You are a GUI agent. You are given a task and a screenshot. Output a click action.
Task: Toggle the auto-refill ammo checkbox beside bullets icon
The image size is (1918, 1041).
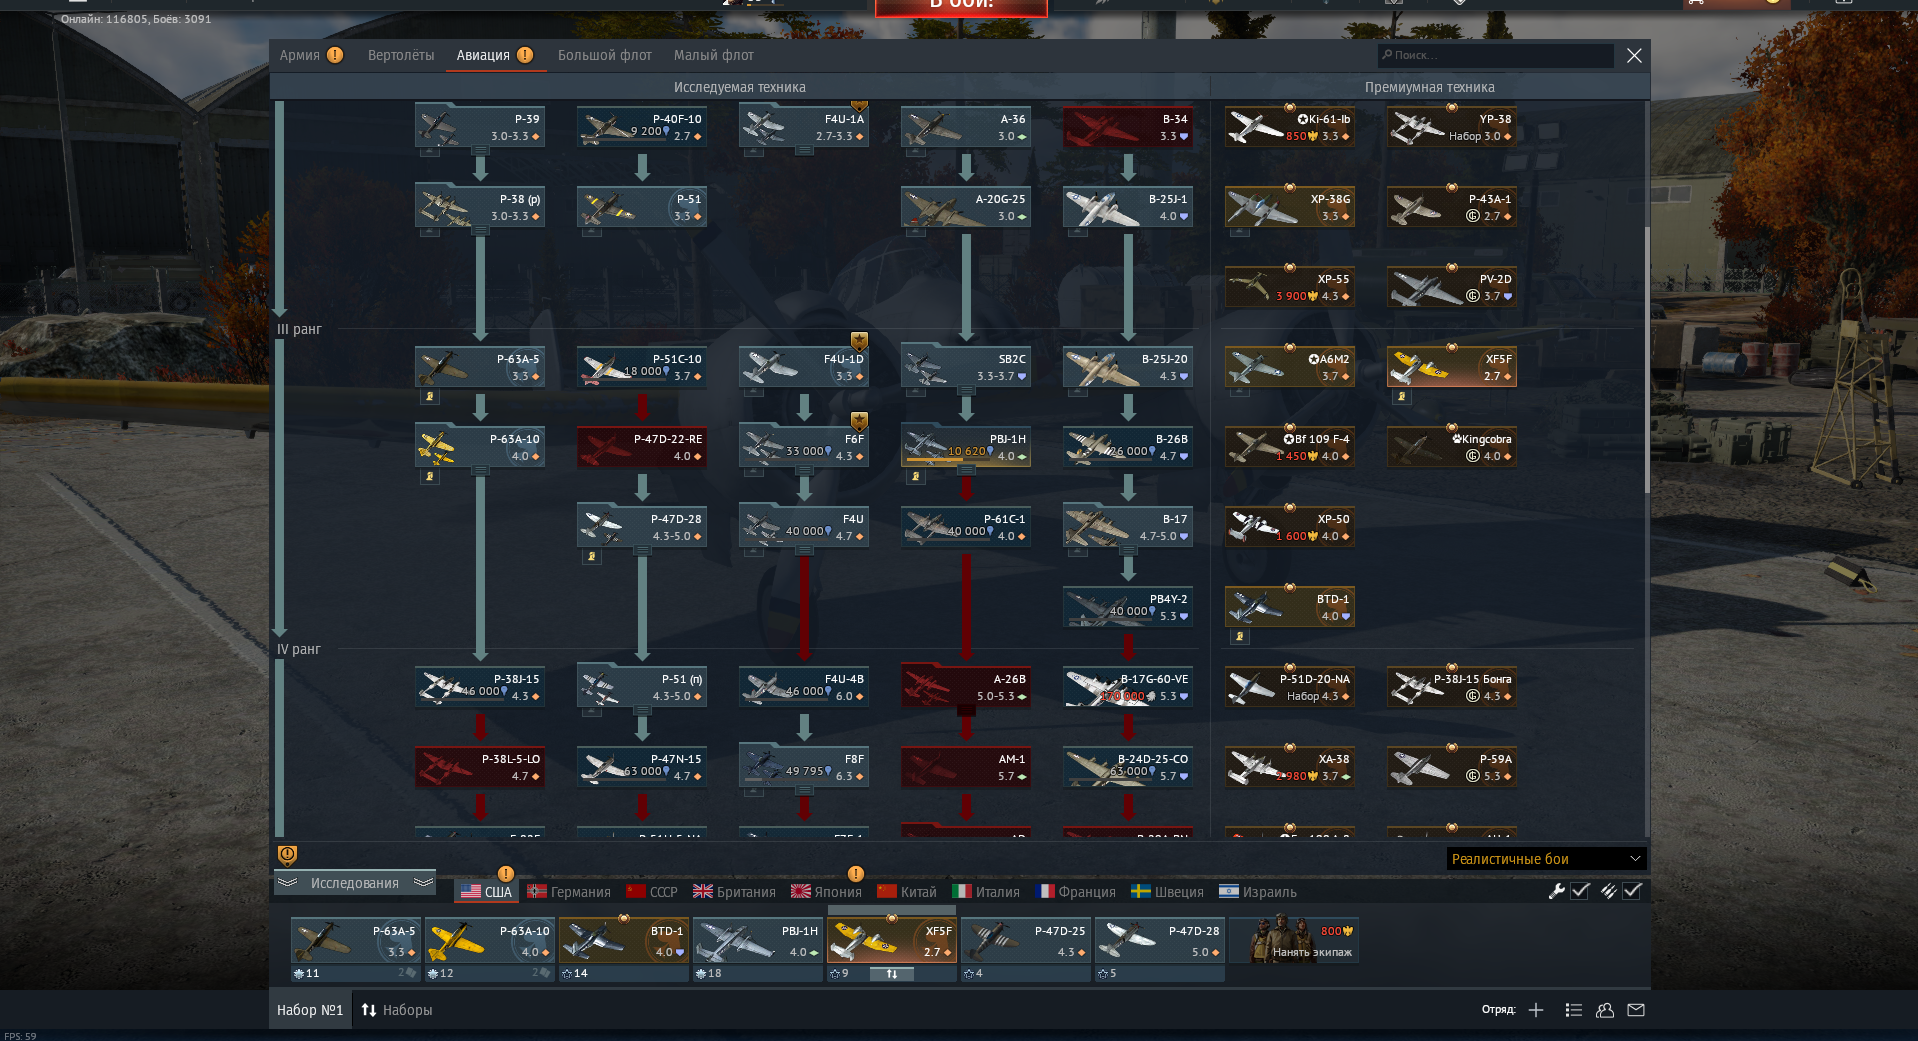click(1632, 891)
